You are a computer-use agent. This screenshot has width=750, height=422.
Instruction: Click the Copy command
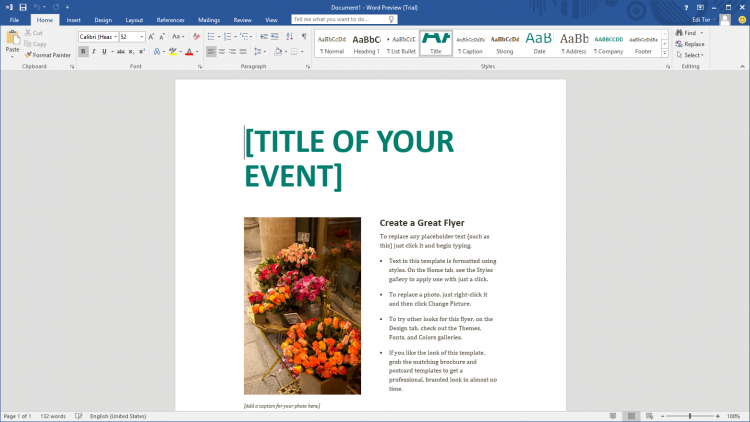[35, 44]
